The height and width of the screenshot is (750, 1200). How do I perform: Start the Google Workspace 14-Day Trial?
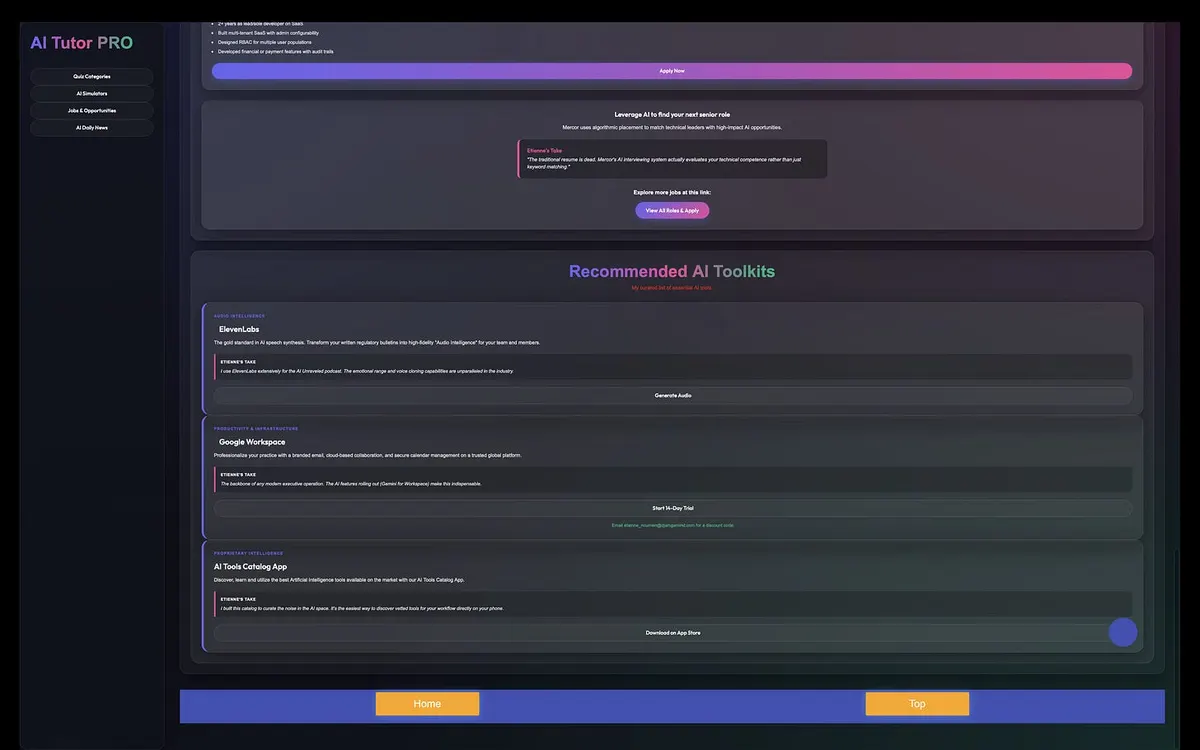pyautogui.click(x=673, y=508)
